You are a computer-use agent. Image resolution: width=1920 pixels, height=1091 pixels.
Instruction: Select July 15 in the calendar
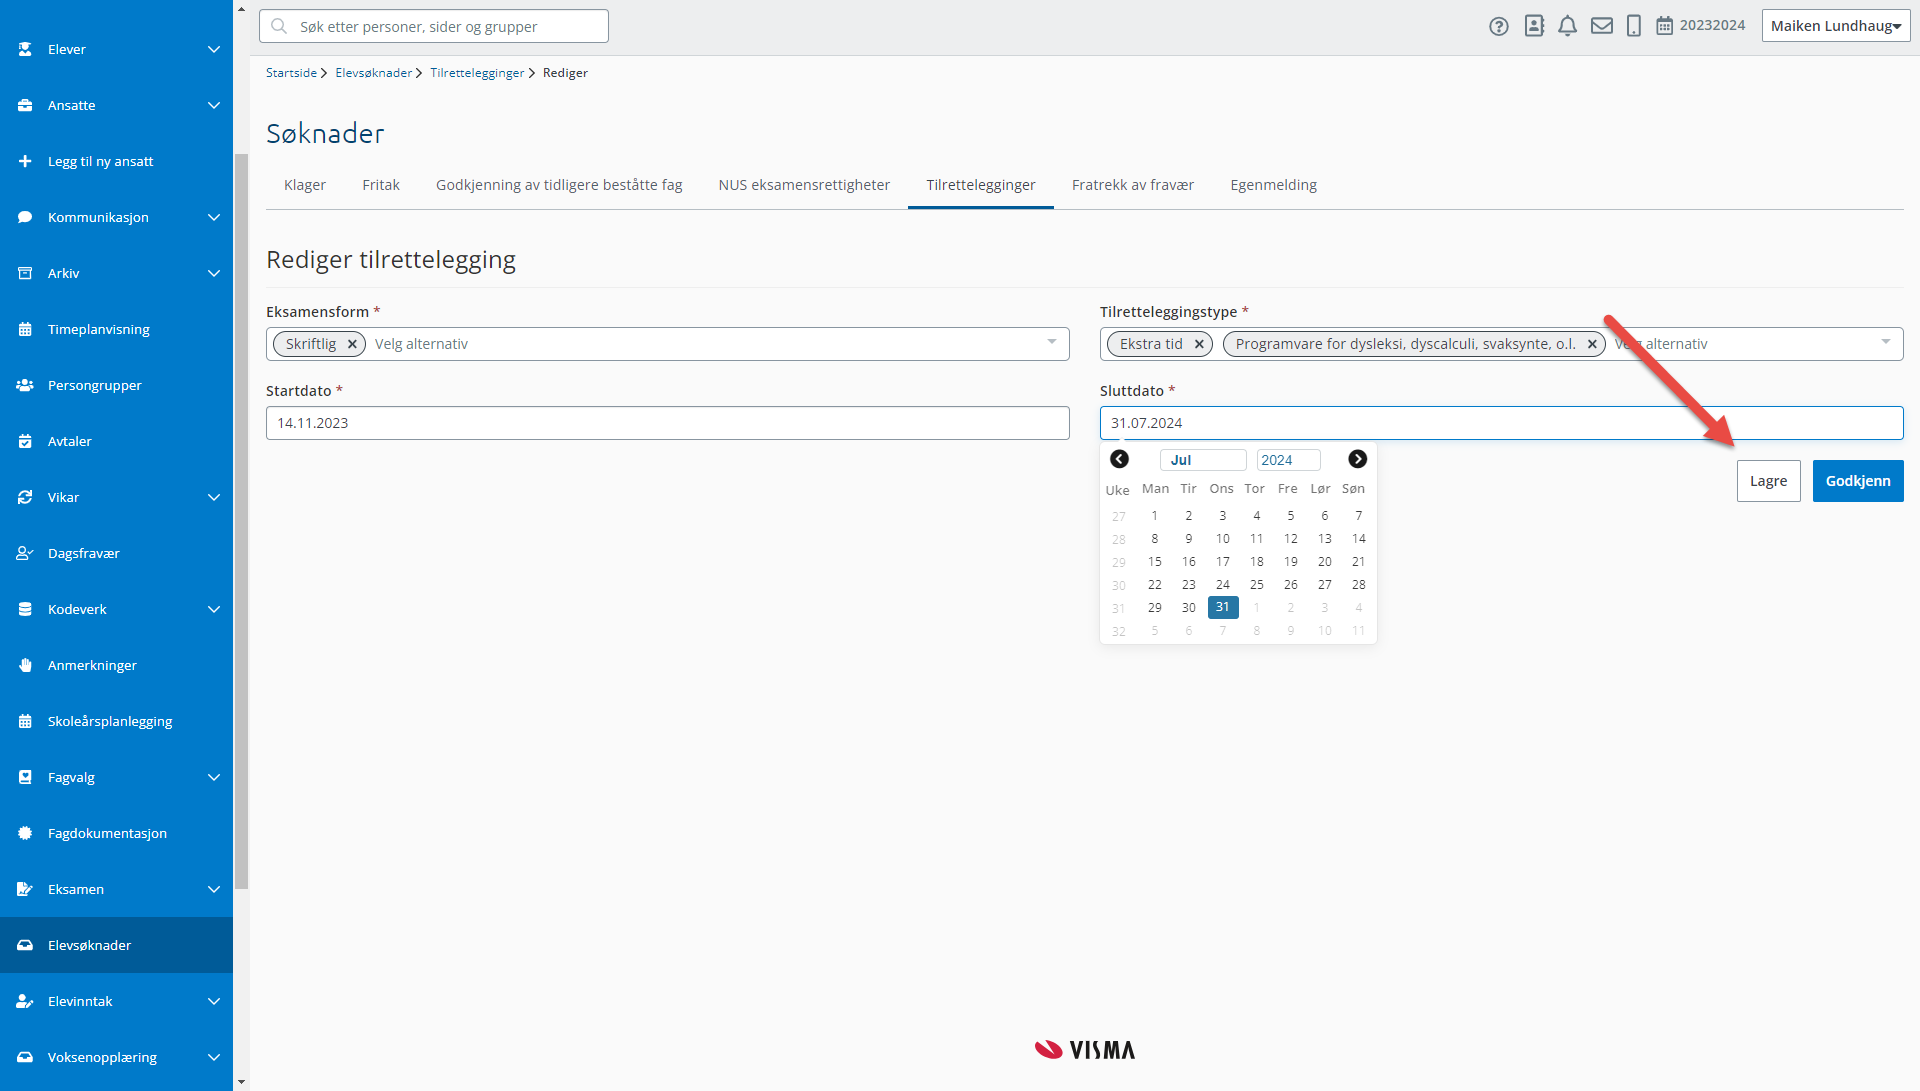click(x=1154, y=562)
